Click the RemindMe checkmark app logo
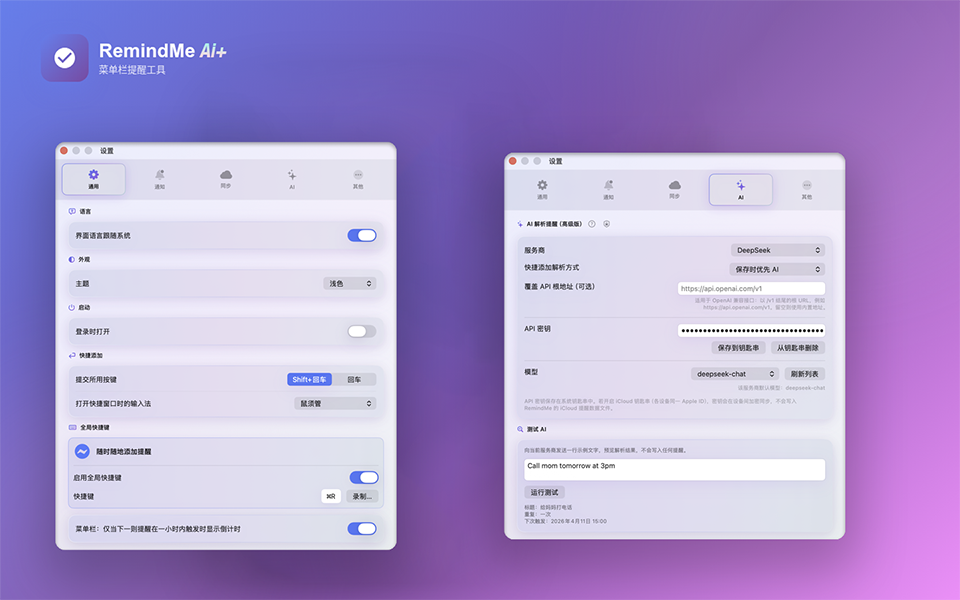 pos(65,58)
